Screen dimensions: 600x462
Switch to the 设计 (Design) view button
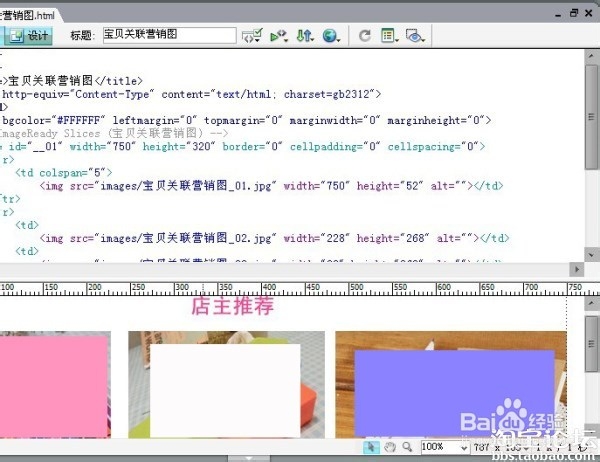pos(28,36)
